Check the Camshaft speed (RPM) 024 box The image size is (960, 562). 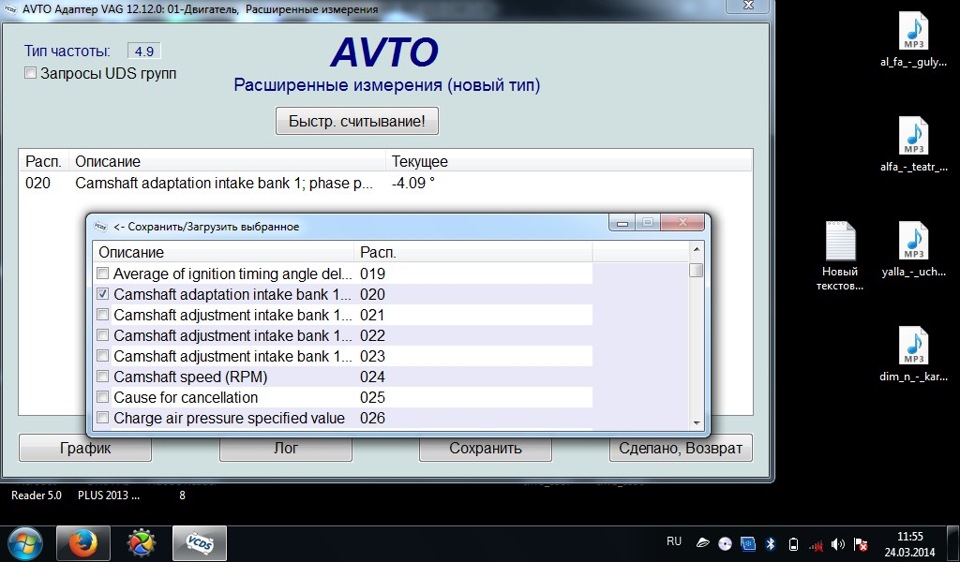pyautogui.click(x=103, y=377)
